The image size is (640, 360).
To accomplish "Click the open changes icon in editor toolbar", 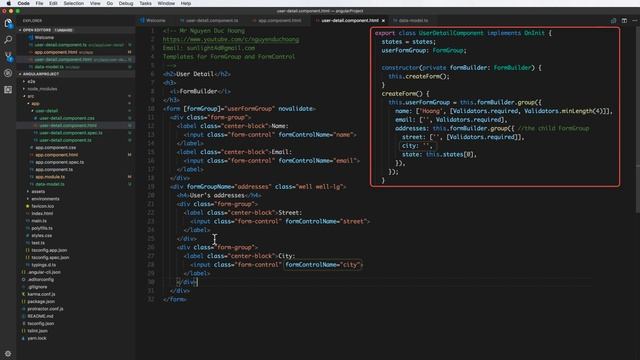I will [x=613, y=20].
